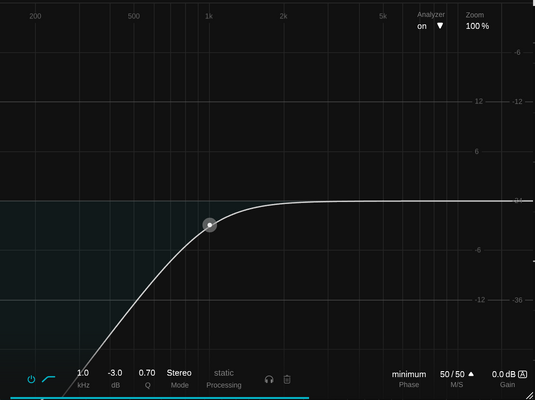Click the Analyzer 'on' value

(422, 26)
